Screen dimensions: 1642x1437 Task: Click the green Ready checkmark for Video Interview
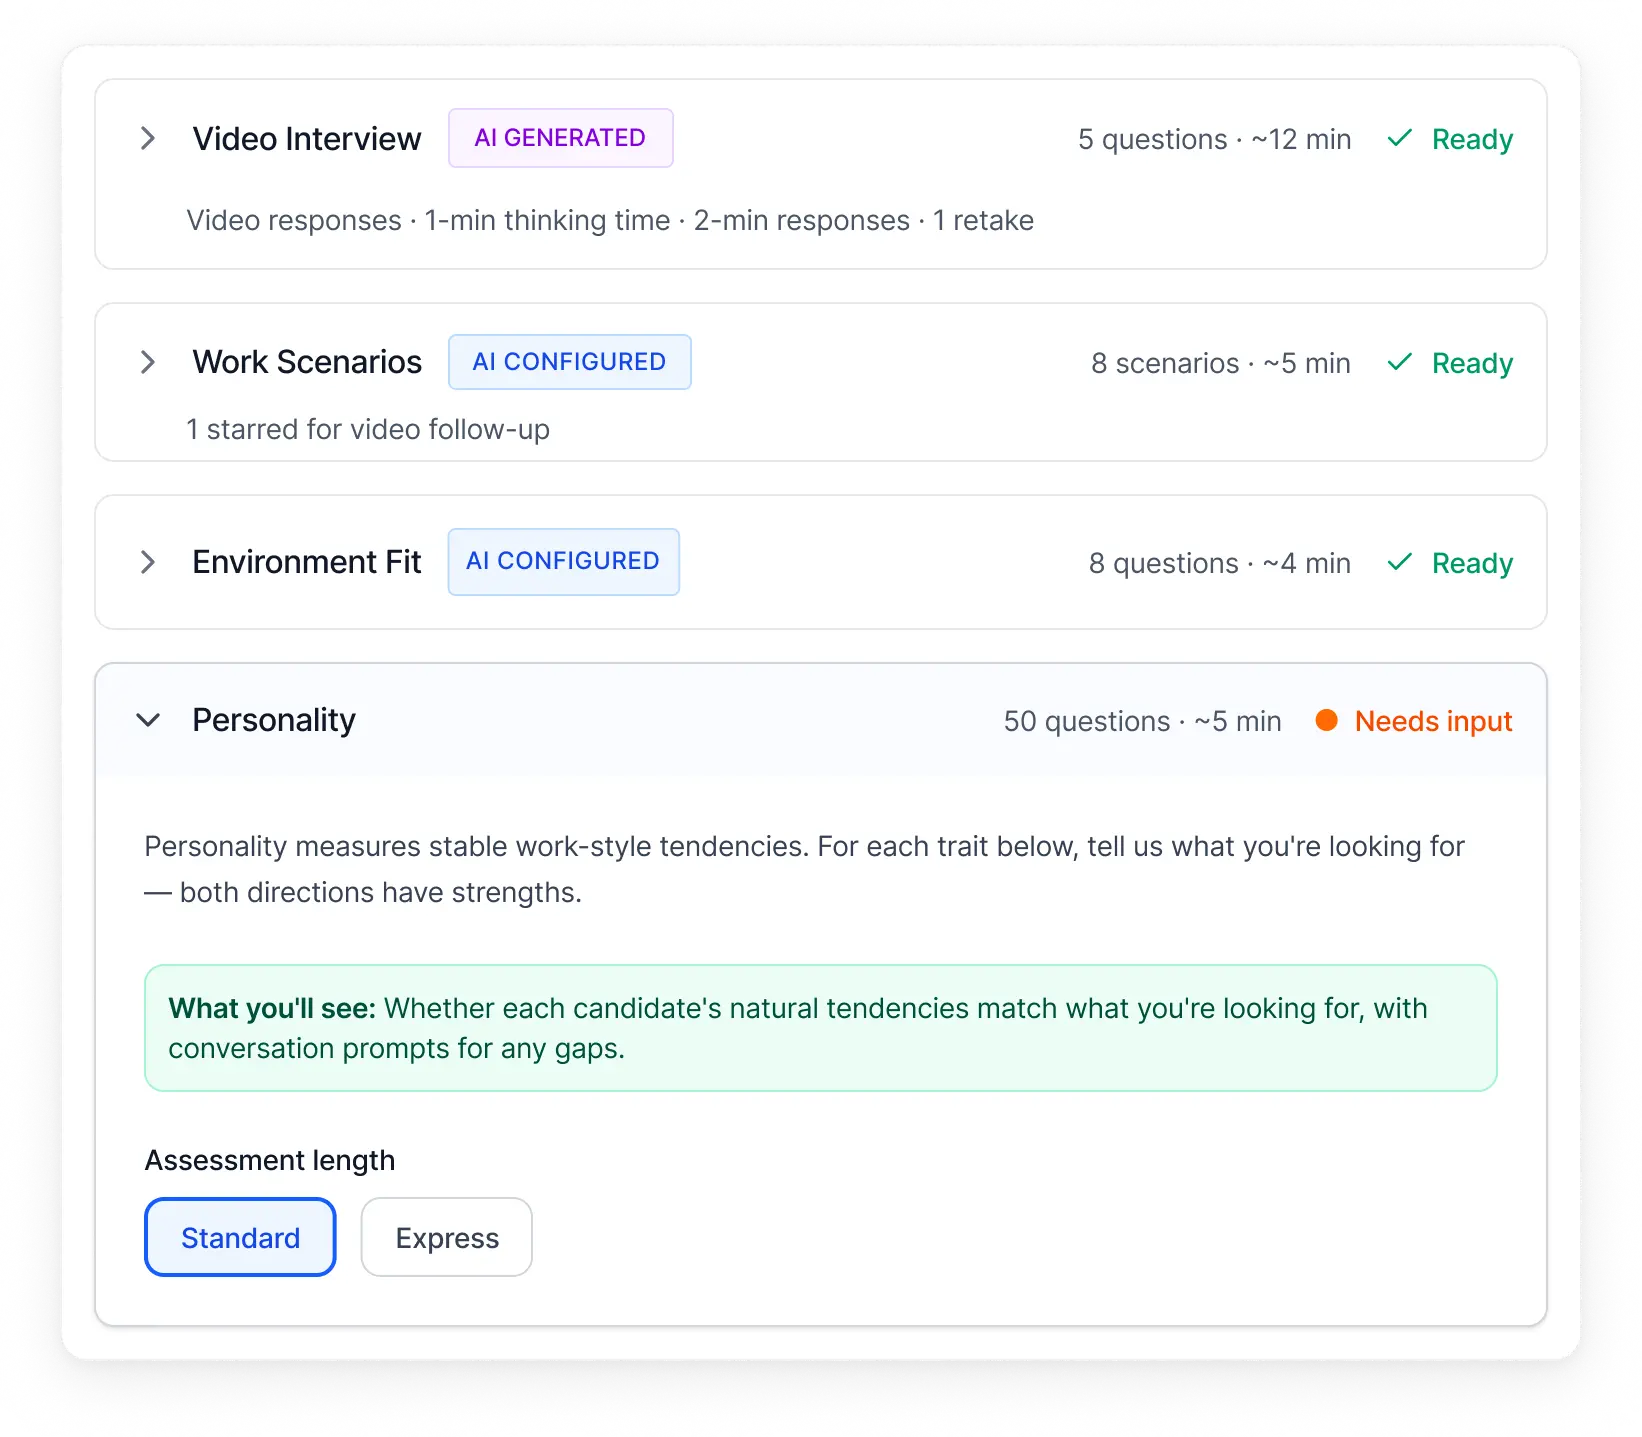tap(1402, 139)
